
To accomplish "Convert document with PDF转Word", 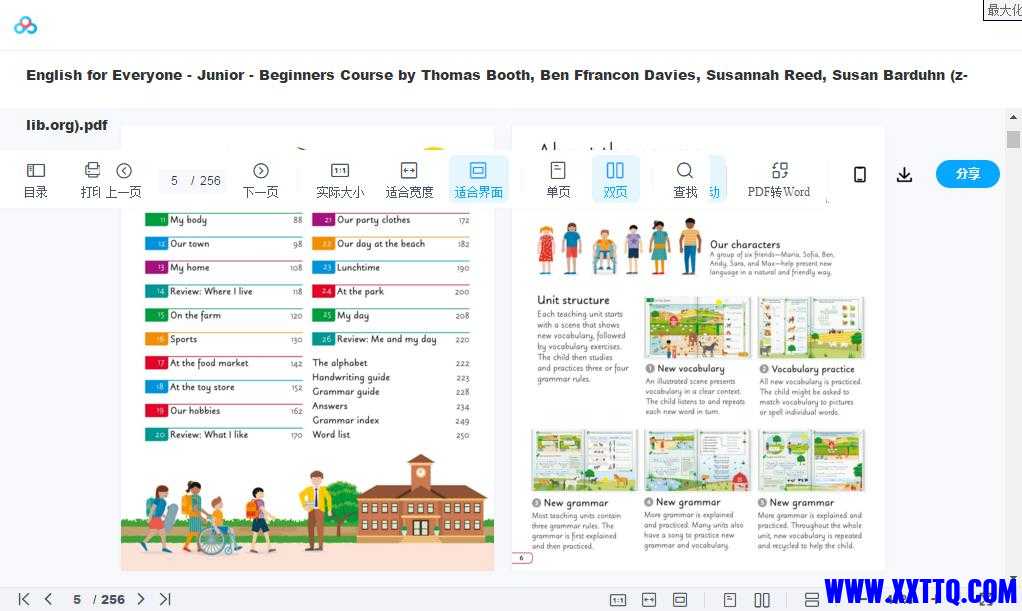I will tap(779, 180).
